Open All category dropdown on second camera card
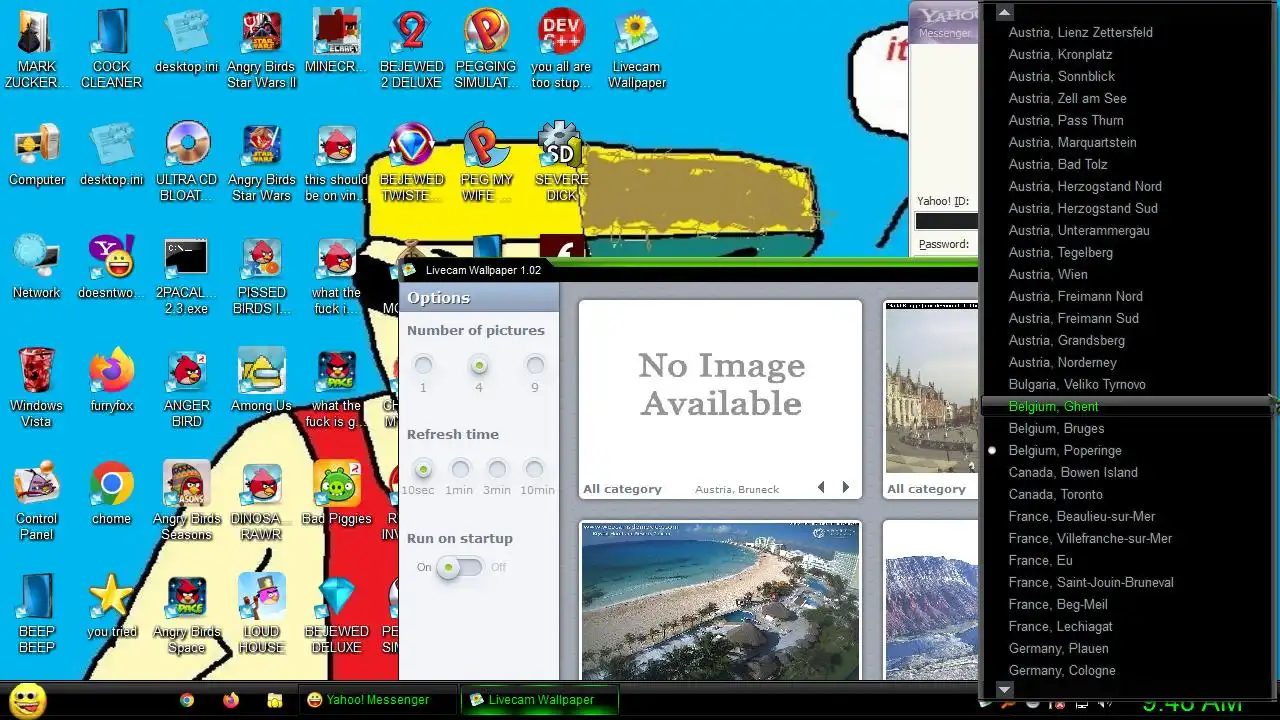Viewport: 1280px width, 720px height. [926, 489]
